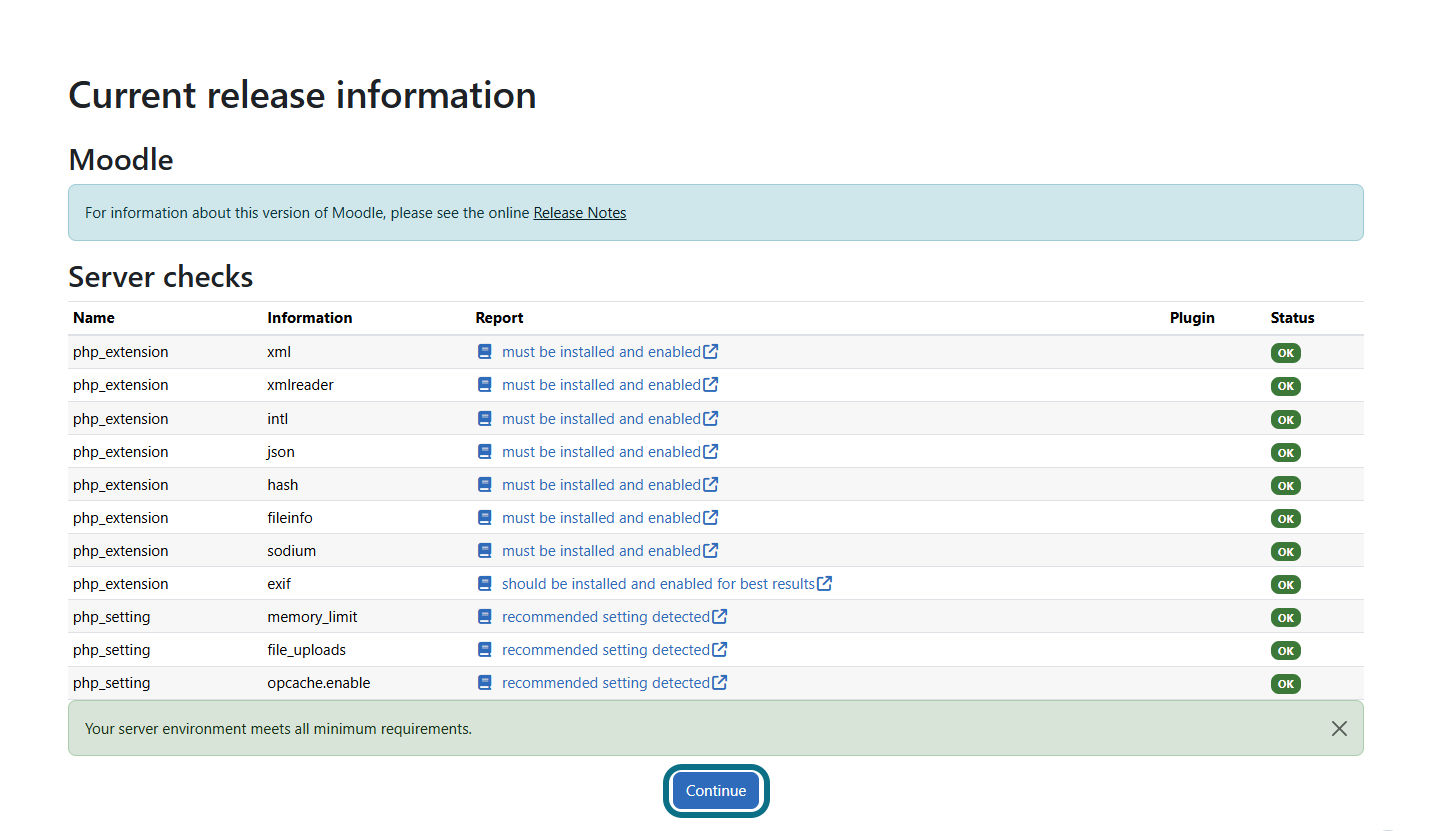Click the 'xmlreader' information cell

tap(300, 385)
